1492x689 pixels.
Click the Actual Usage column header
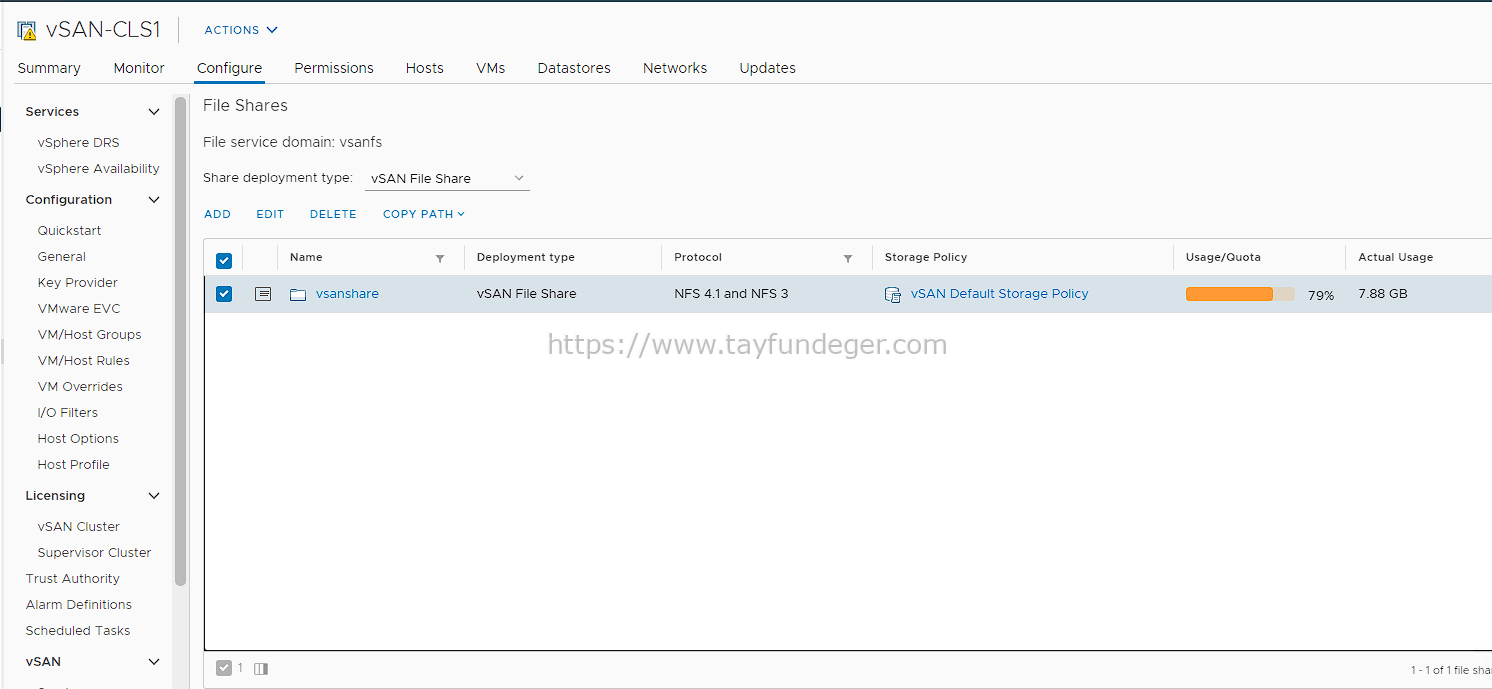[x=1396, y=258]
